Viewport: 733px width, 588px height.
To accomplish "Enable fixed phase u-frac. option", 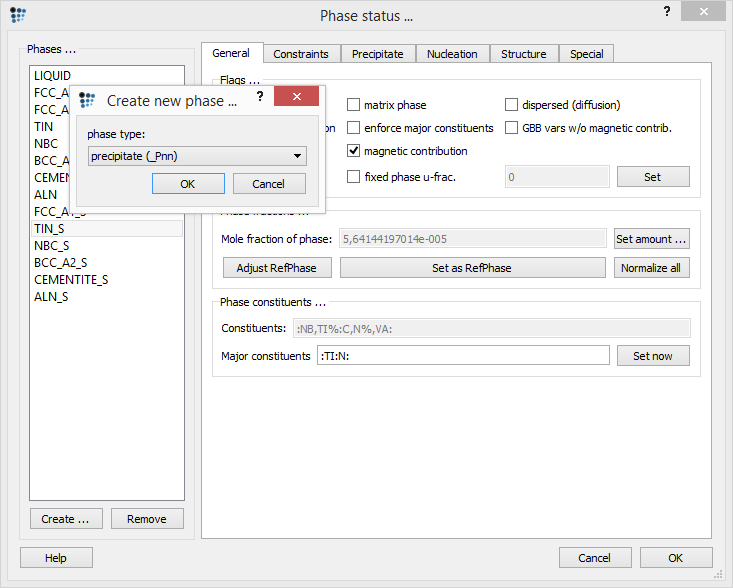I will [x=354, y=177].
